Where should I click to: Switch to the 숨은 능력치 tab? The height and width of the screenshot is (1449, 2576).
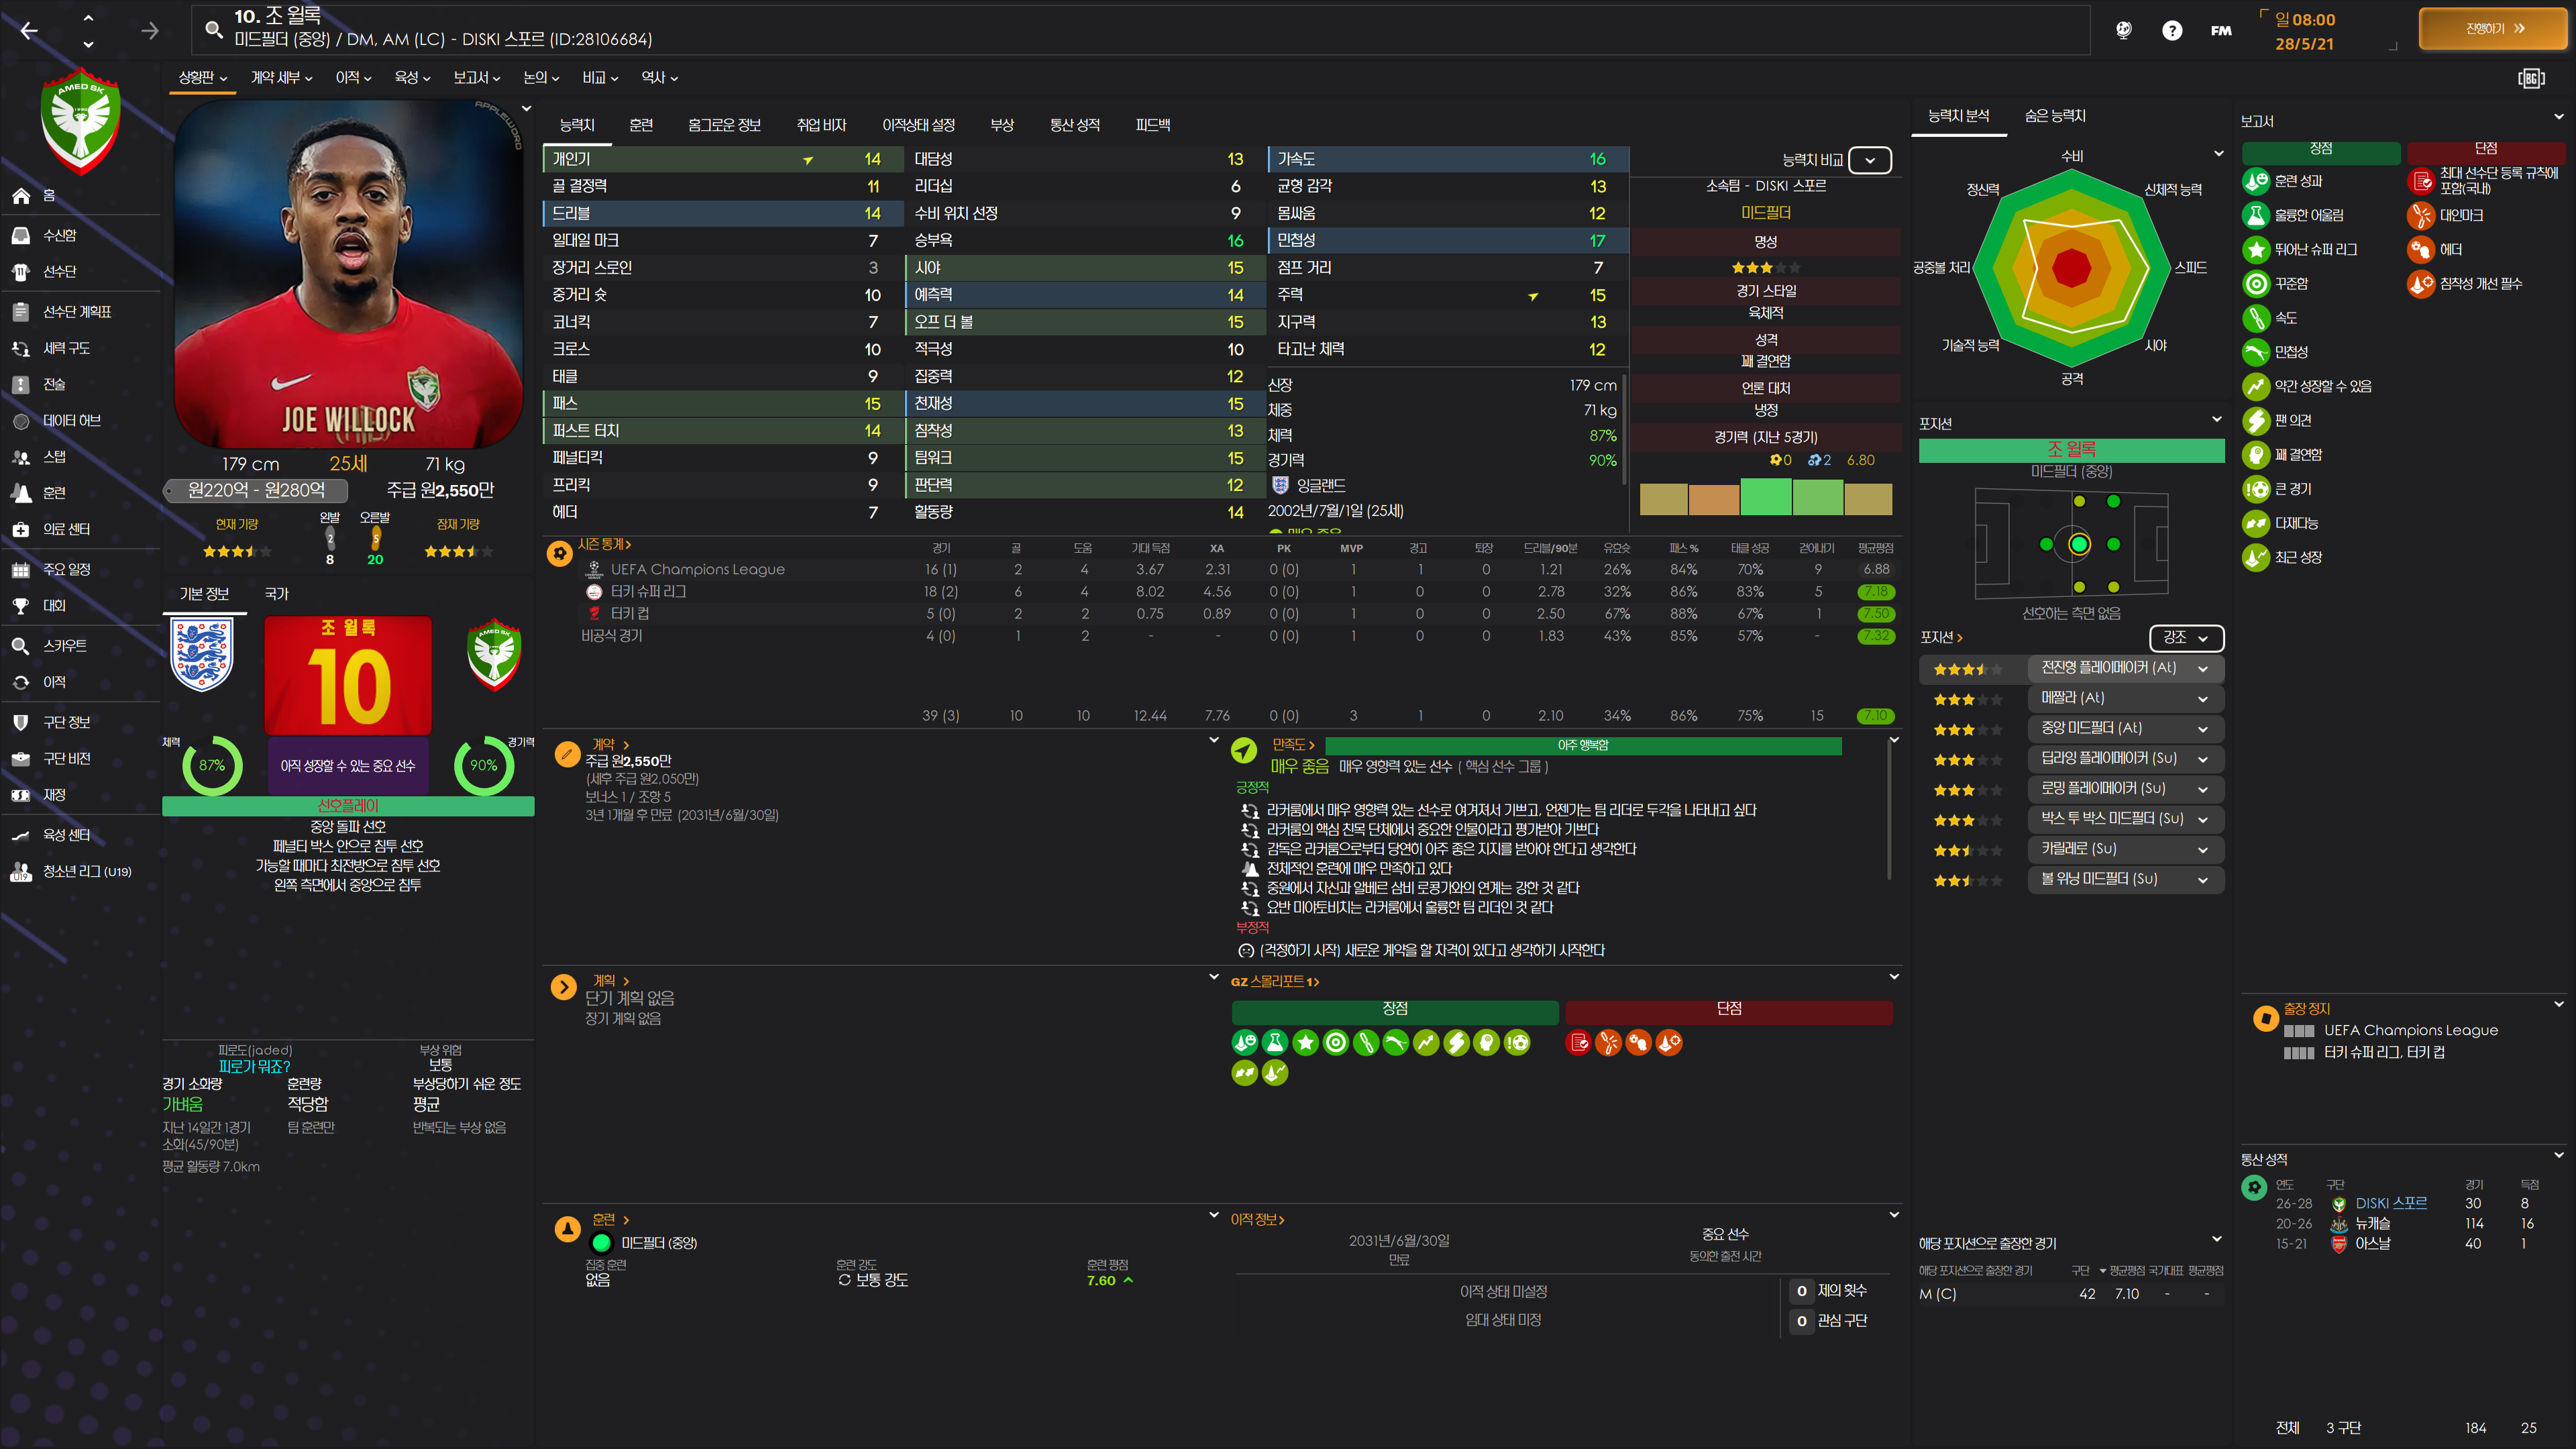[2054, 116]
